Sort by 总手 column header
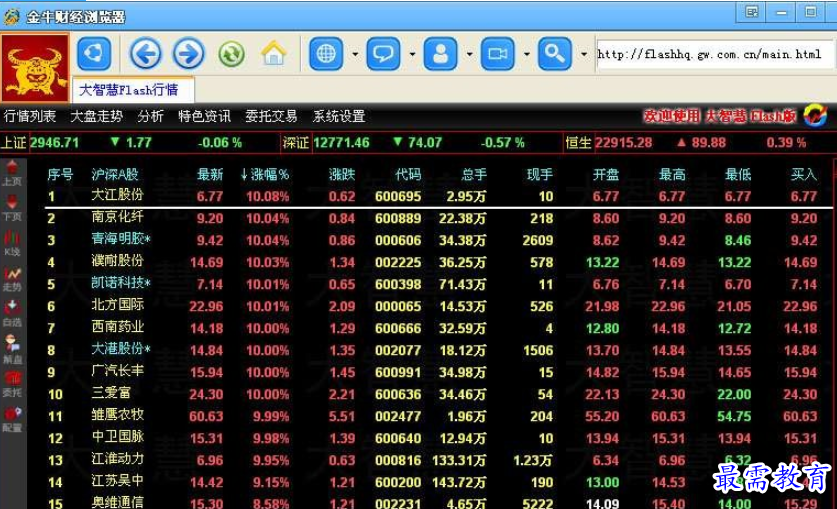The image size is (837, 509). (x=474, y=174)
